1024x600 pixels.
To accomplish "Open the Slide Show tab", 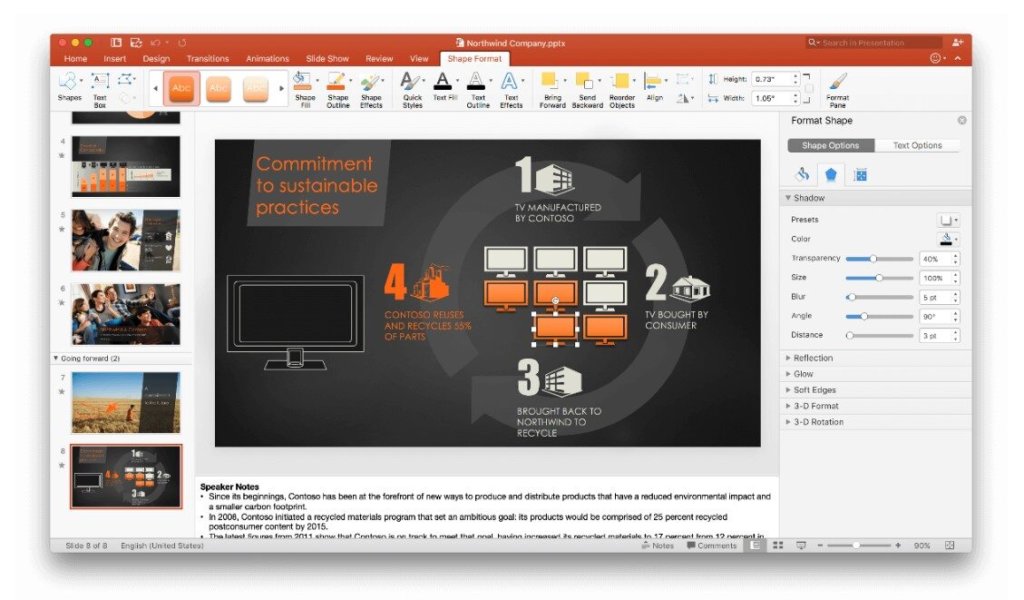I will [x=327, y=58].
